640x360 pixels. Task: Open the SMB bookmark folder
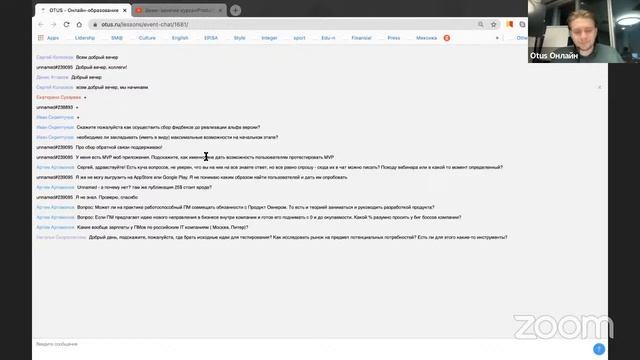click(x=117, y=38)
